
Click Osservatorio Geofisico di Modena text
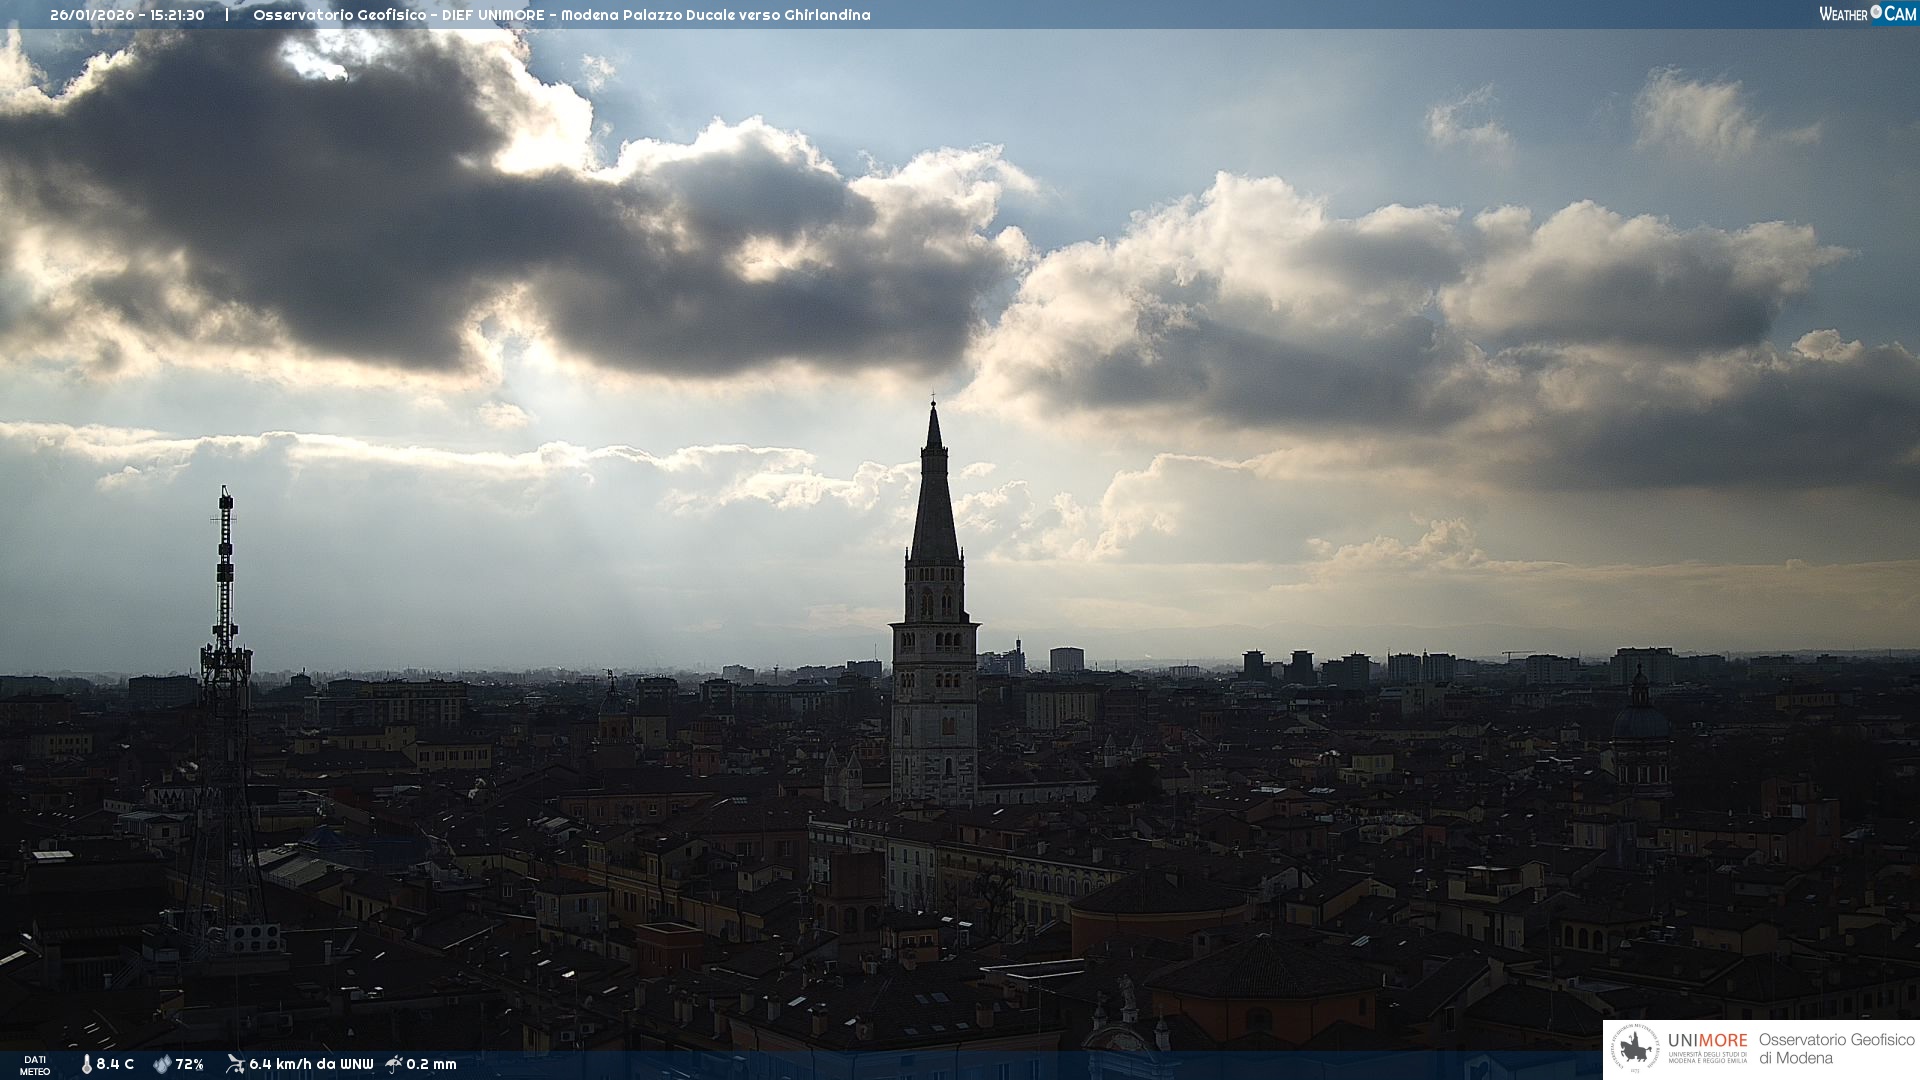coord(1836,1048)
